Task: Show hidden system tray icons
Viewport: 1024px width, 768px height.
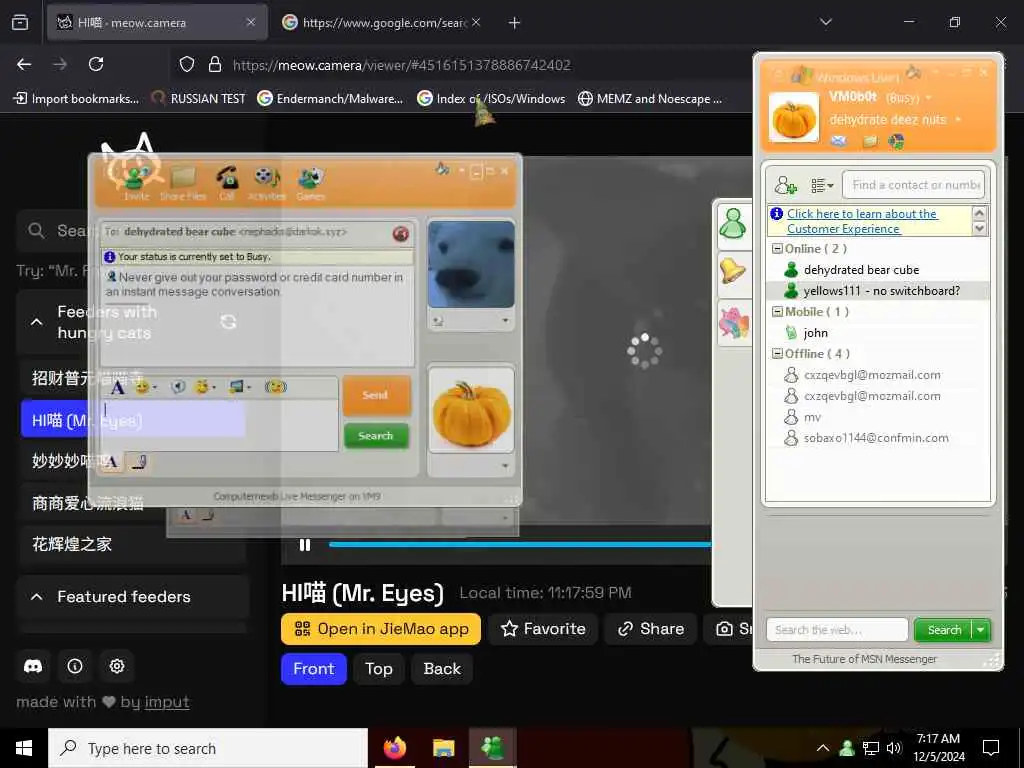Action: (823, 748)
